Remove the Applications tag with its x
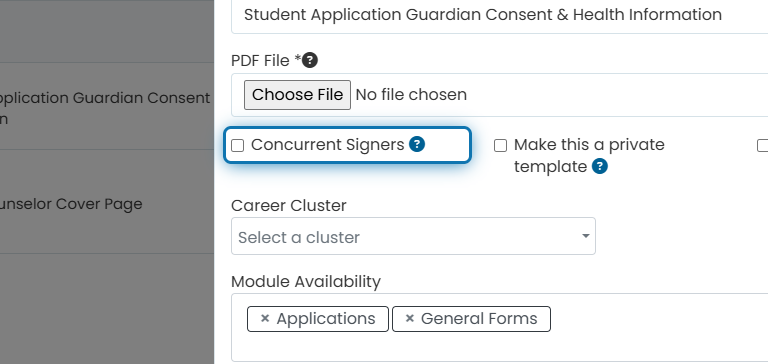The height and width of the screenshot is (364, 768). tap(265, 319)
